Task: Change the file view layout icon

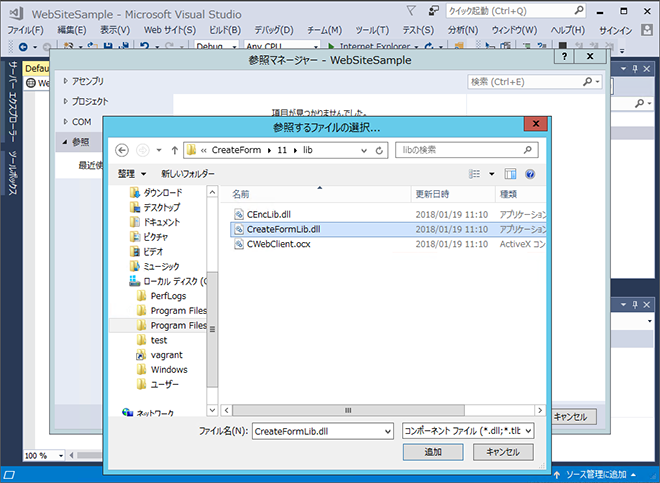Action: pyautogui.click(x=474, y=174)
